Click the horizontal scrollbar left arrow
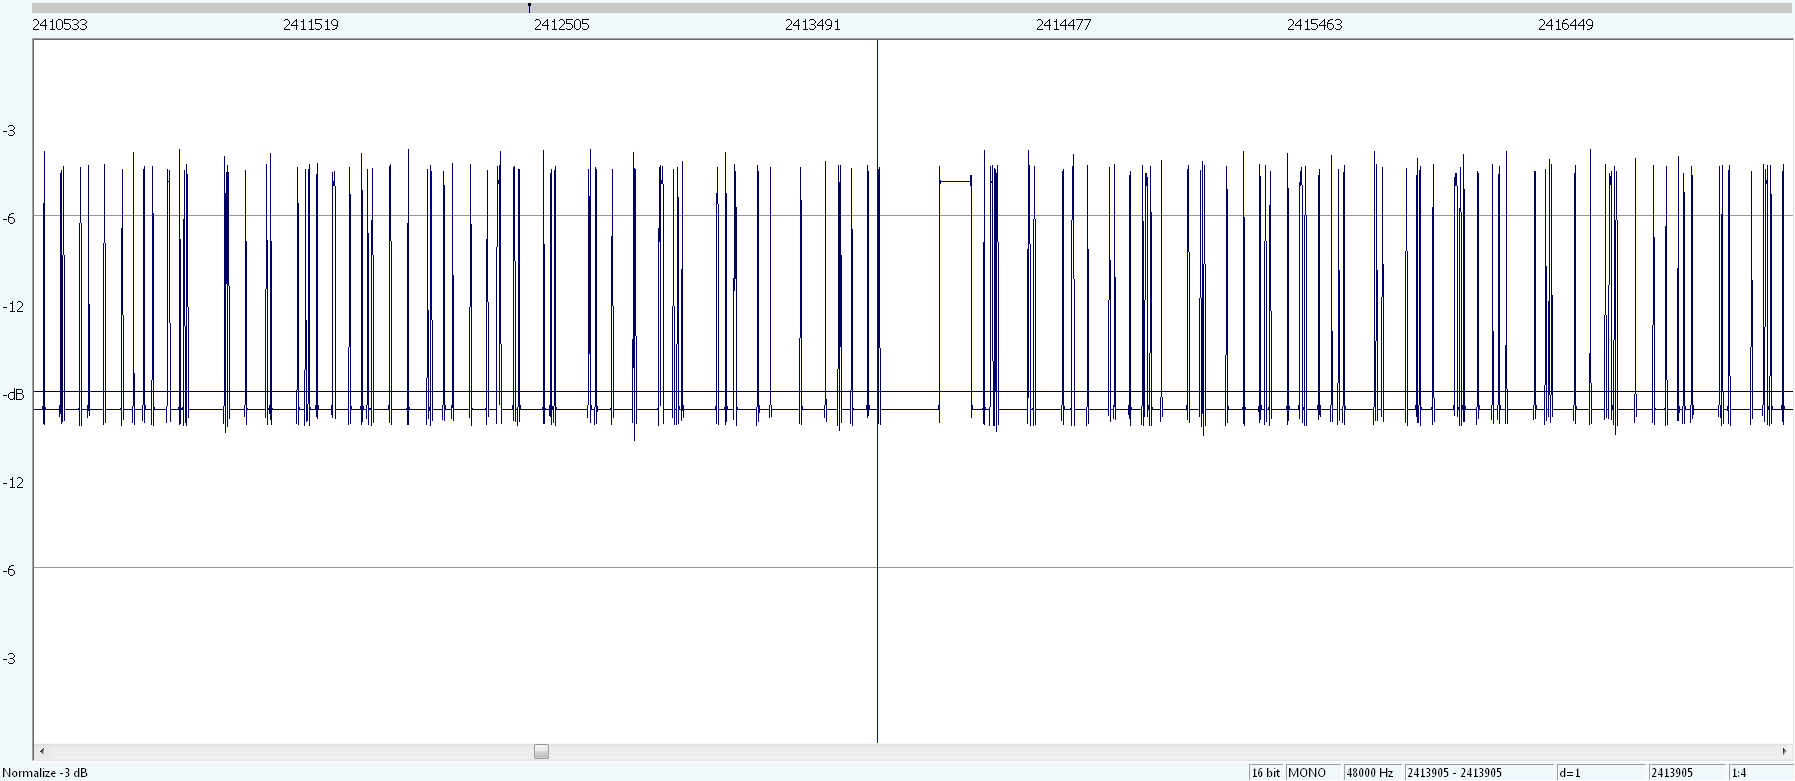The width and height of the screenshot is (1795, 781). tap(41, 751)
